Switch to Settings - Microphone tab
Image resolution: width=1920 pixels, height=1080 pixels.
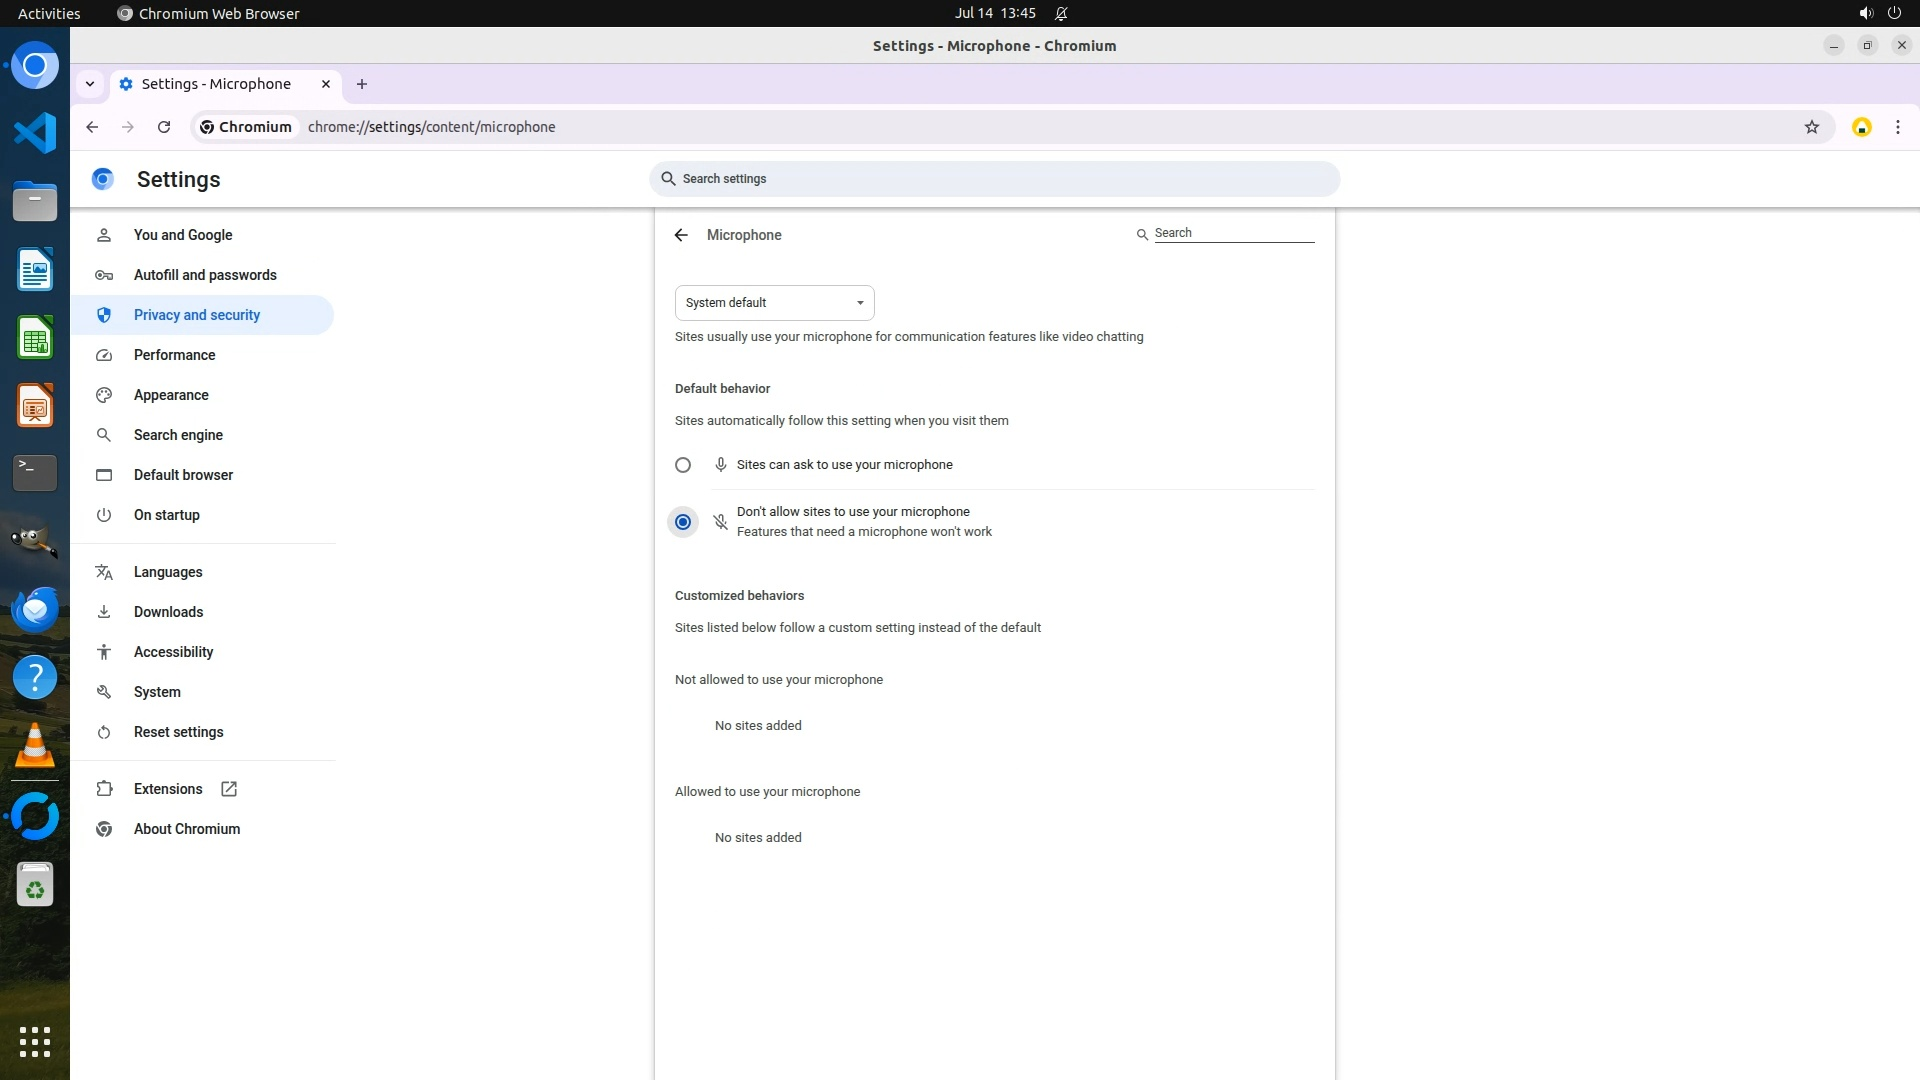coord(216,84)
